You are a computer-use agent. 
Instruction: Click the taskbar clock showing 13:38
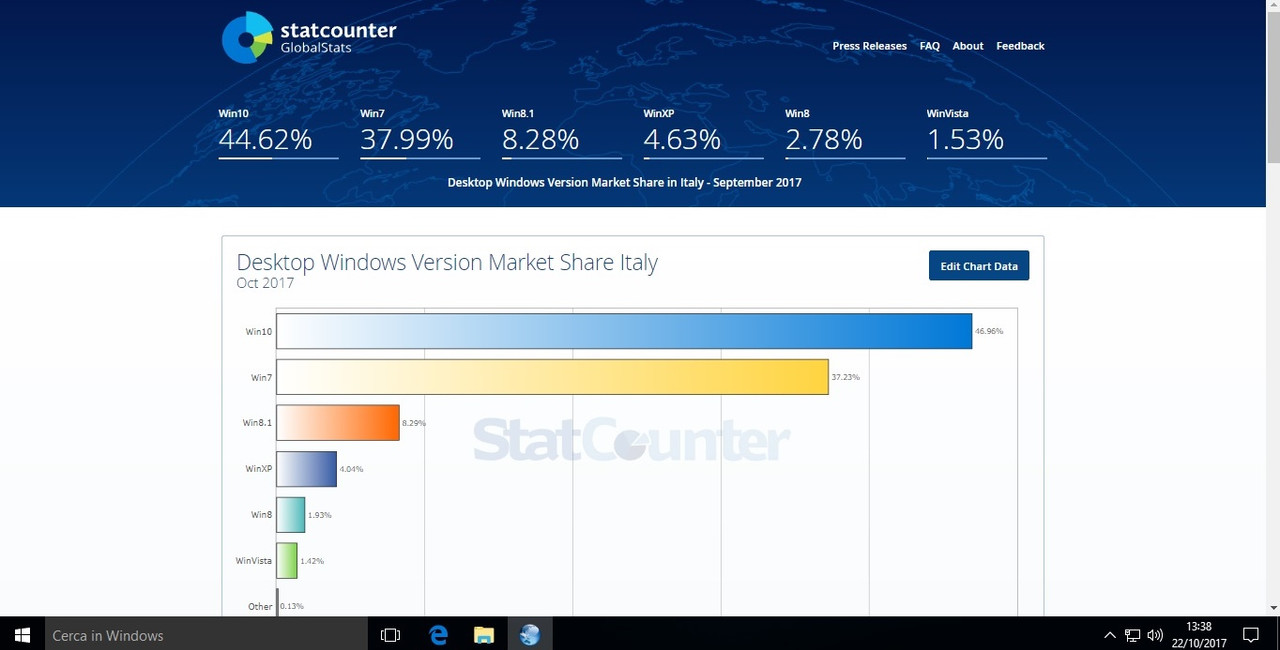1198,635
